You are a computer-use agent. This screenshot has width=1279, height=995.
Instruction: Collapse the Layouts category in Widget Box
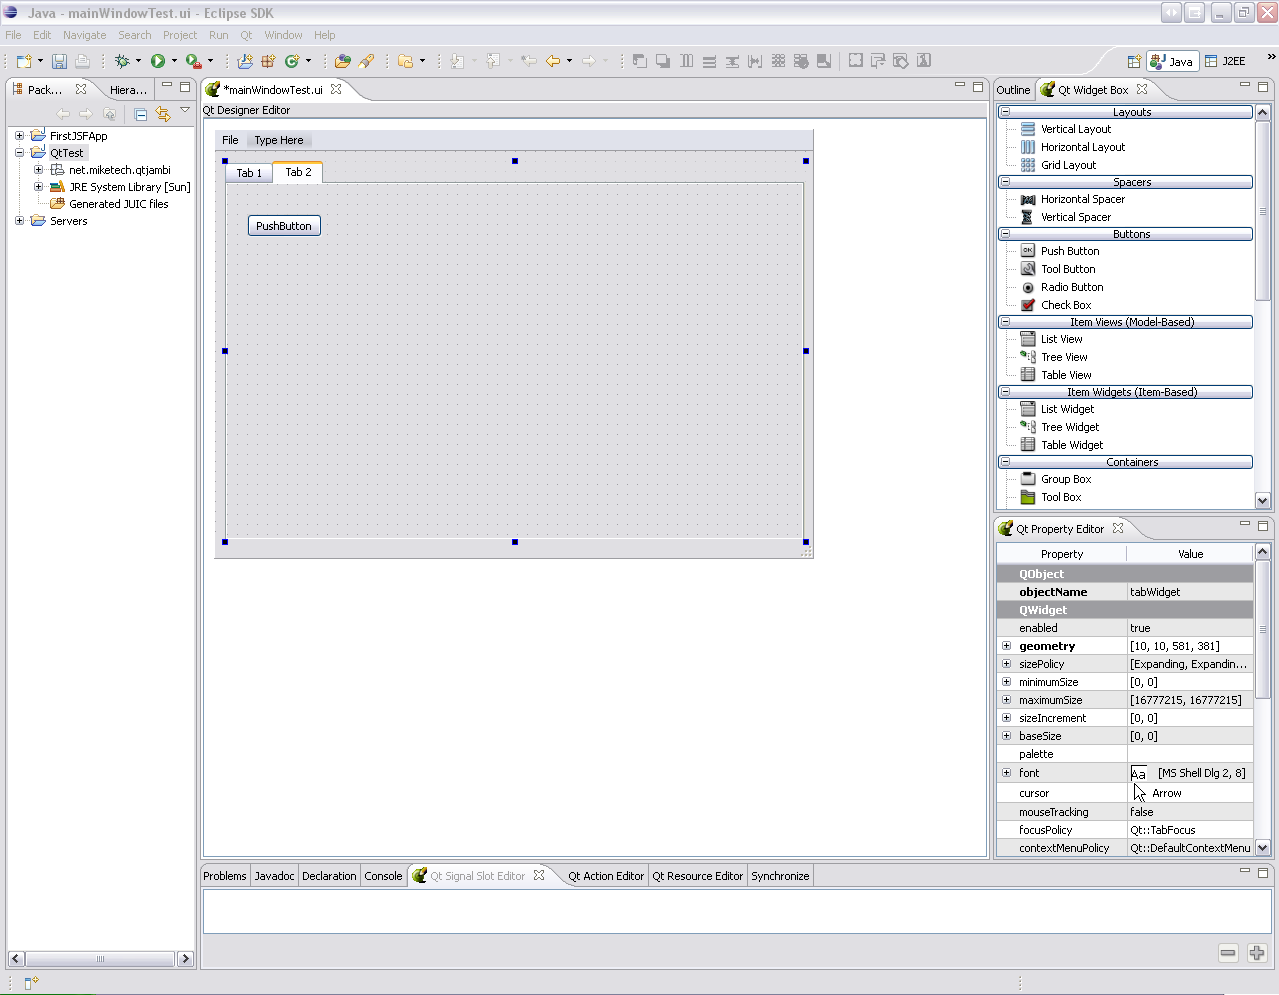coord(1005,112)
